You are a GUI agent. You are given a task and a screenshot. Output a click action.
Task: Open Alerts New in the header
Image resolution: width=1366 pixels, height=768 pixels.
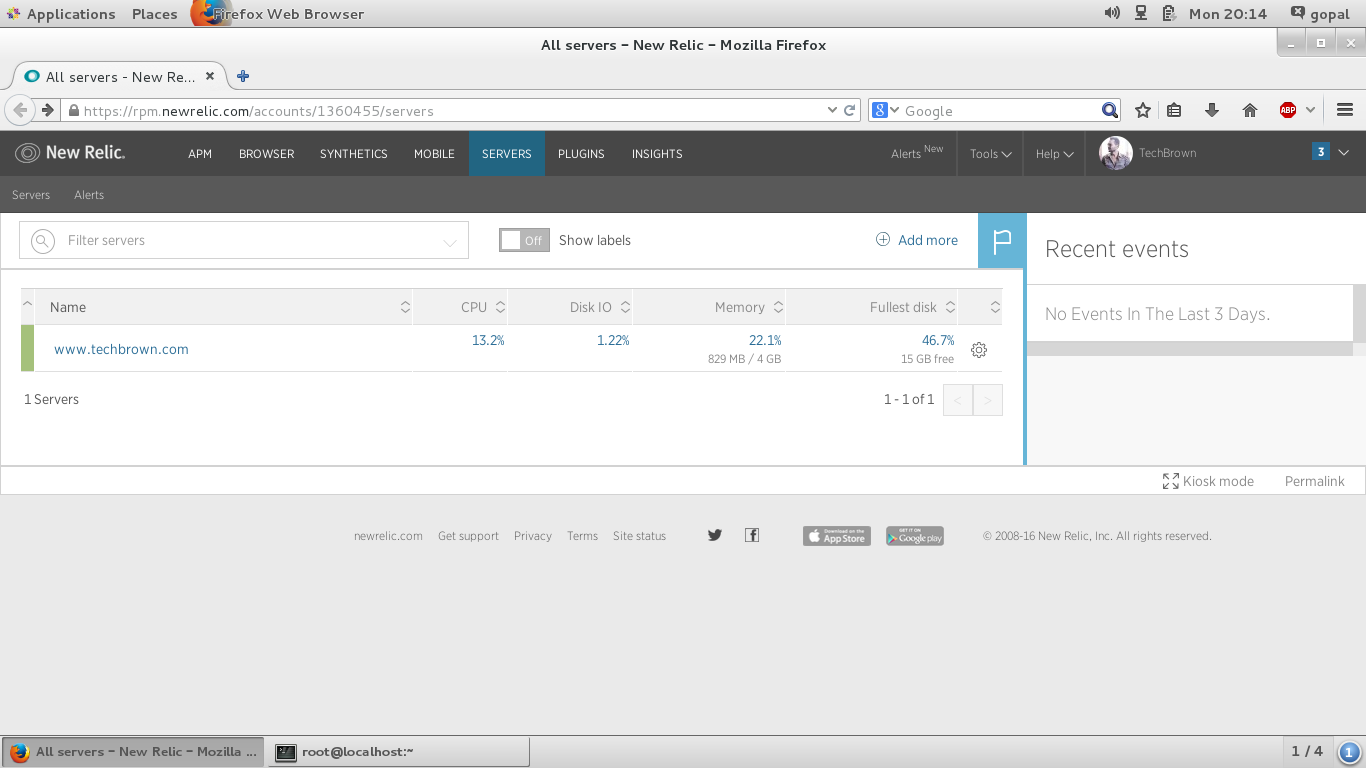(917, 153)
